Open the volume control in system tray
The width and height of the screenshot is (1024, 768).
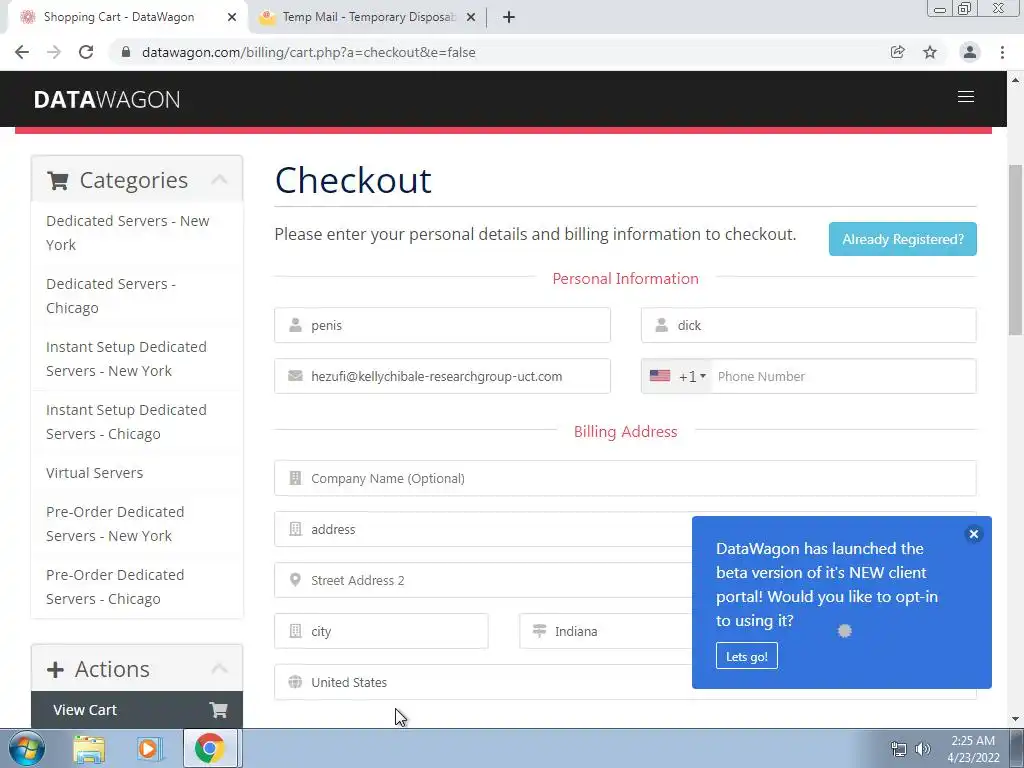[x=923, y=749]
